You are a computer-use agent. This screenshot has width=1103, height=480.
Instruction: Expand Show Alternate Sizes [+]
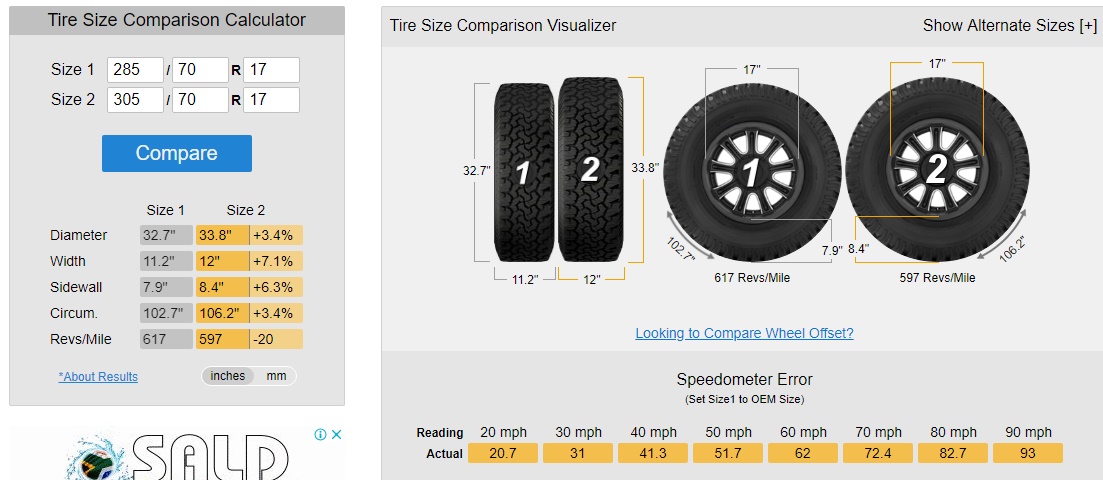click(1009, 25)
